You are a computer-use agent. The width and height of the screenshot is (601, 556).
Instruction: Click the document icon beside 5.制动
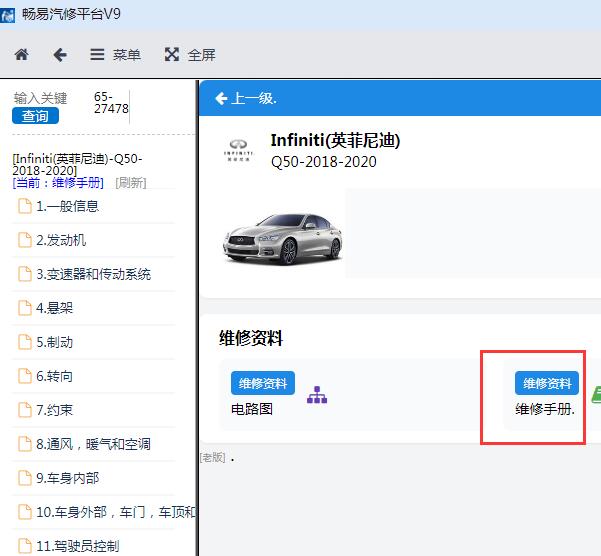coord(25,342)
